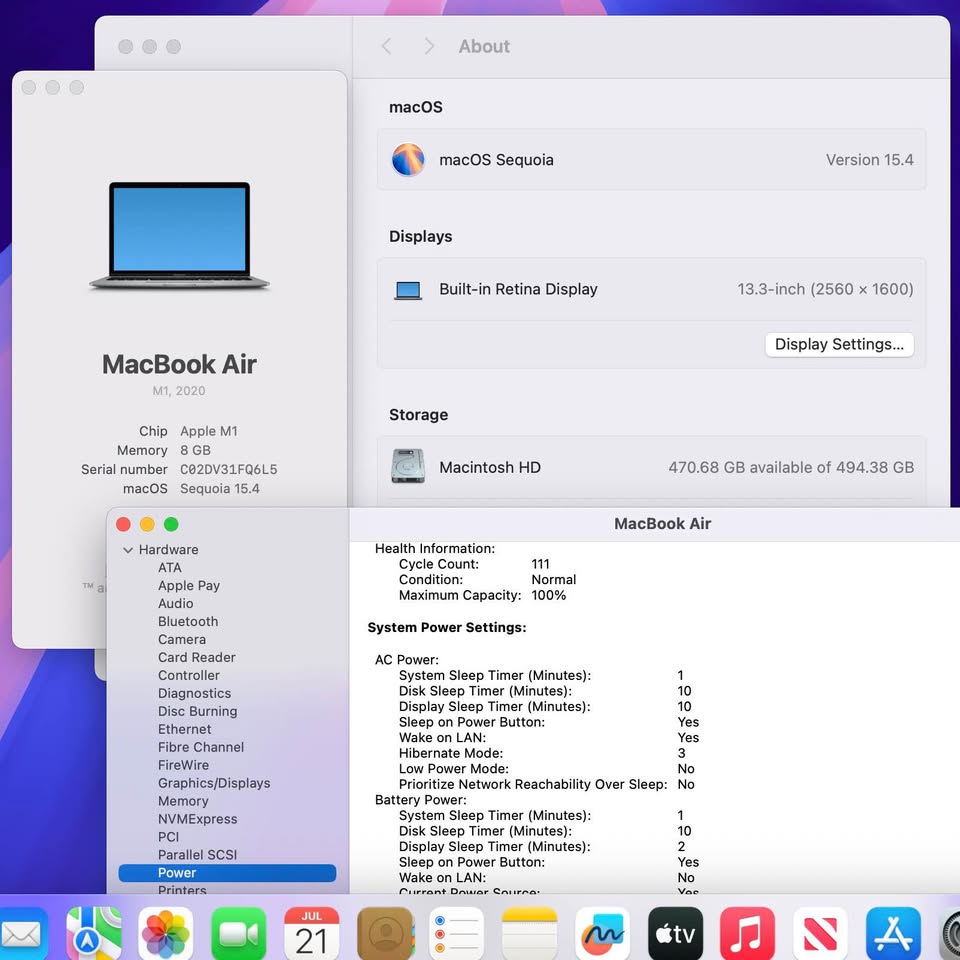
Task: Click the Condition value Normal
Action: pos(553,579)
